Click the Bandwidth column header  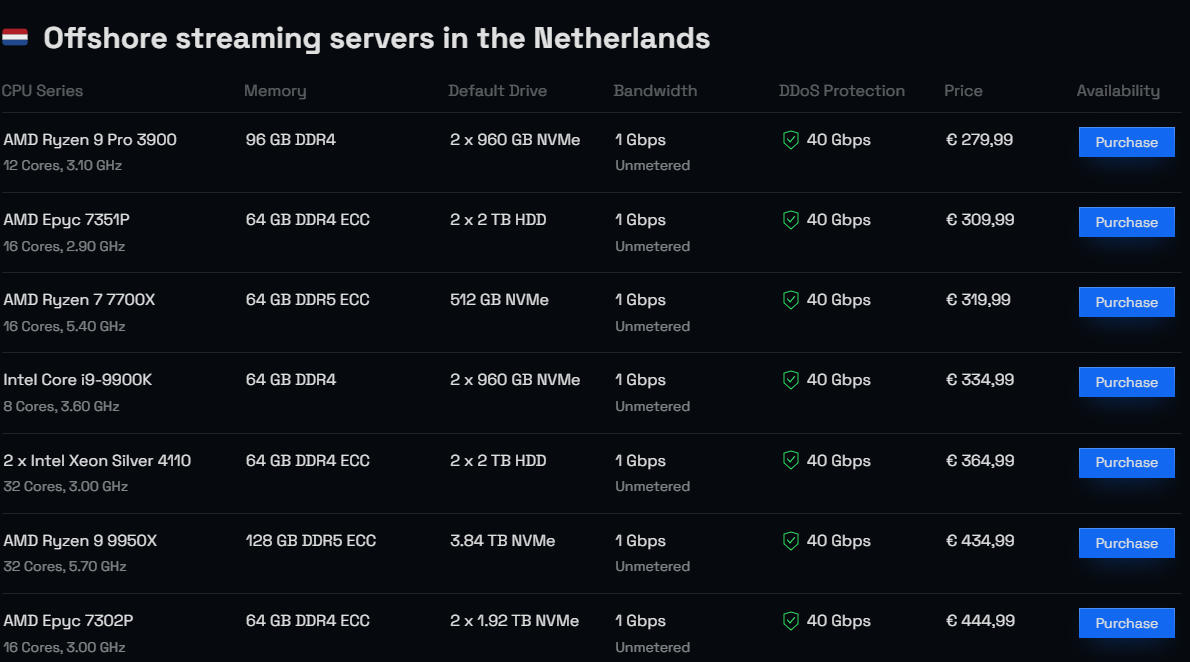tap(655, 91)
